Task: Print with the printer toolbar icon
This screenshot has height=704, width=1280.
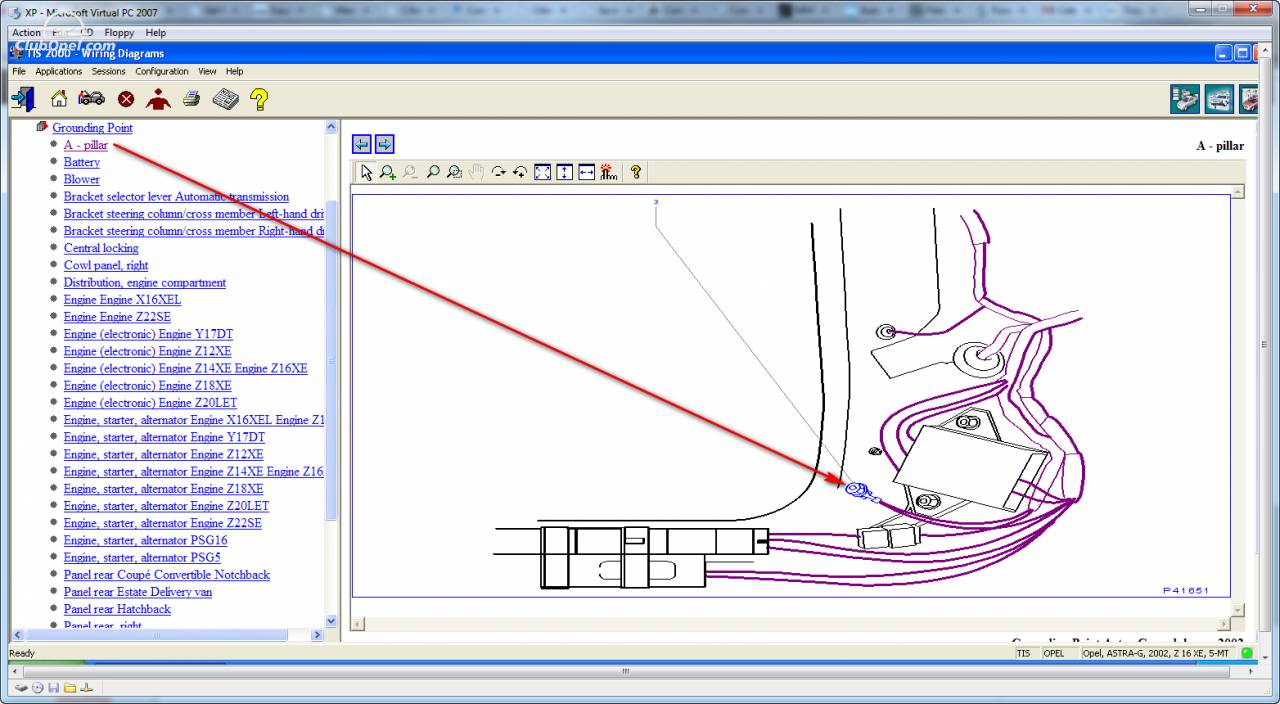Action: (192, 99)
